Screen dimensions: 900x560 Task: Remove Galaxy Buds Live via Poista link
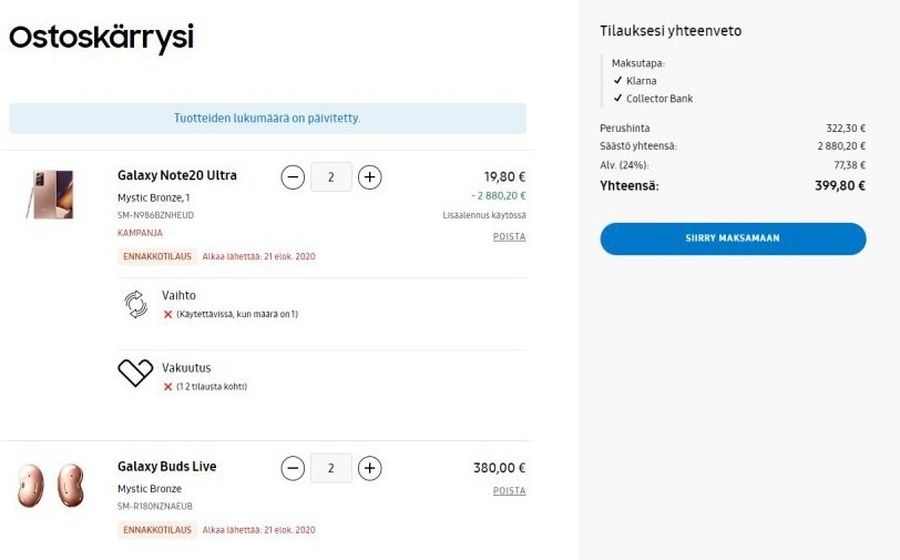click(509, 491)
